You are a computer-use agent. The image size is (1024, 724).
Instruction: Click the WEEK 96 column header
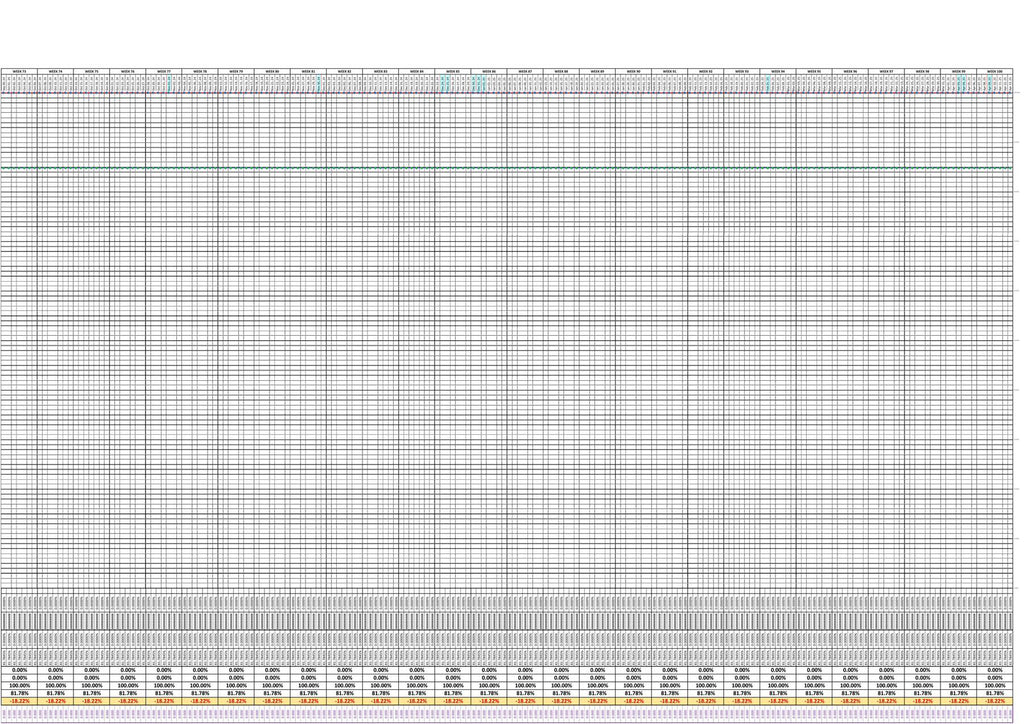point(850,71)
